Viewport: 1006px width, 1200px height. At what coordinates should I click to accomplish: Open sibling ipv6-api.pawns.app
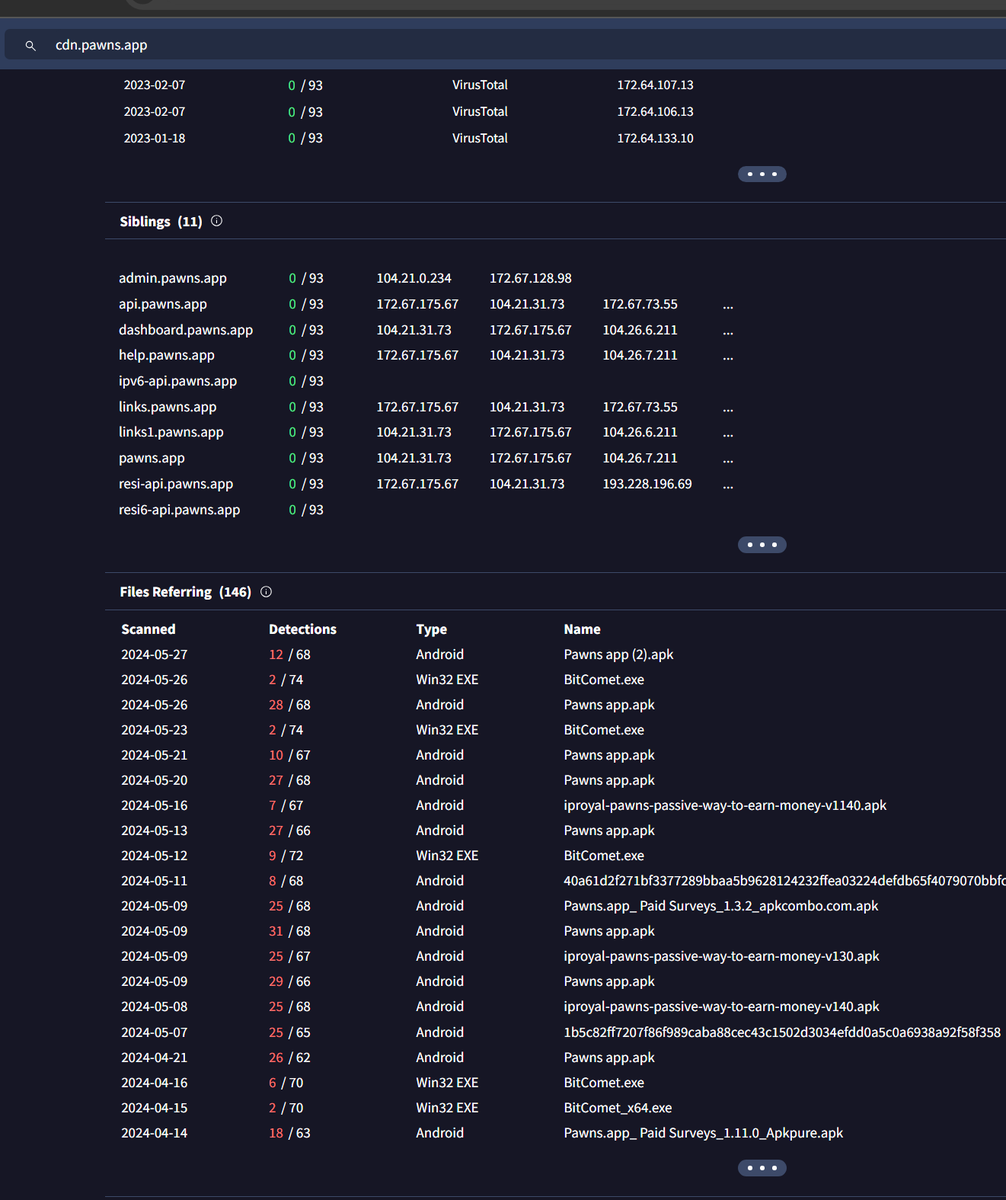click(x=178, y=381)
